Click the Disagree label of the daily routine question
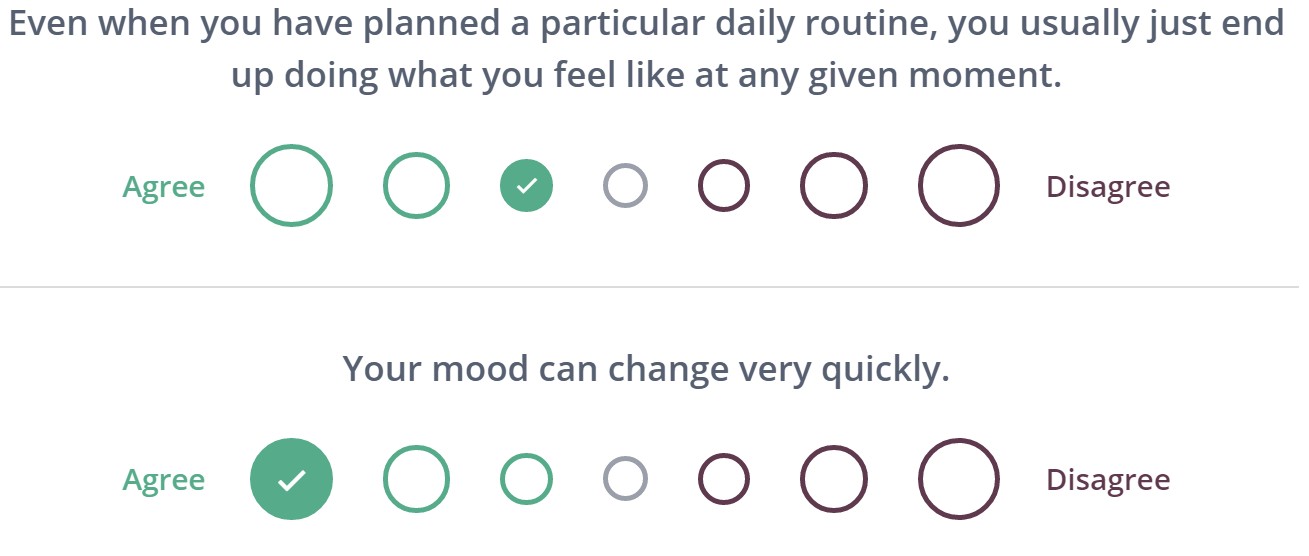 pyautogui.click(x=1108, y=187)
